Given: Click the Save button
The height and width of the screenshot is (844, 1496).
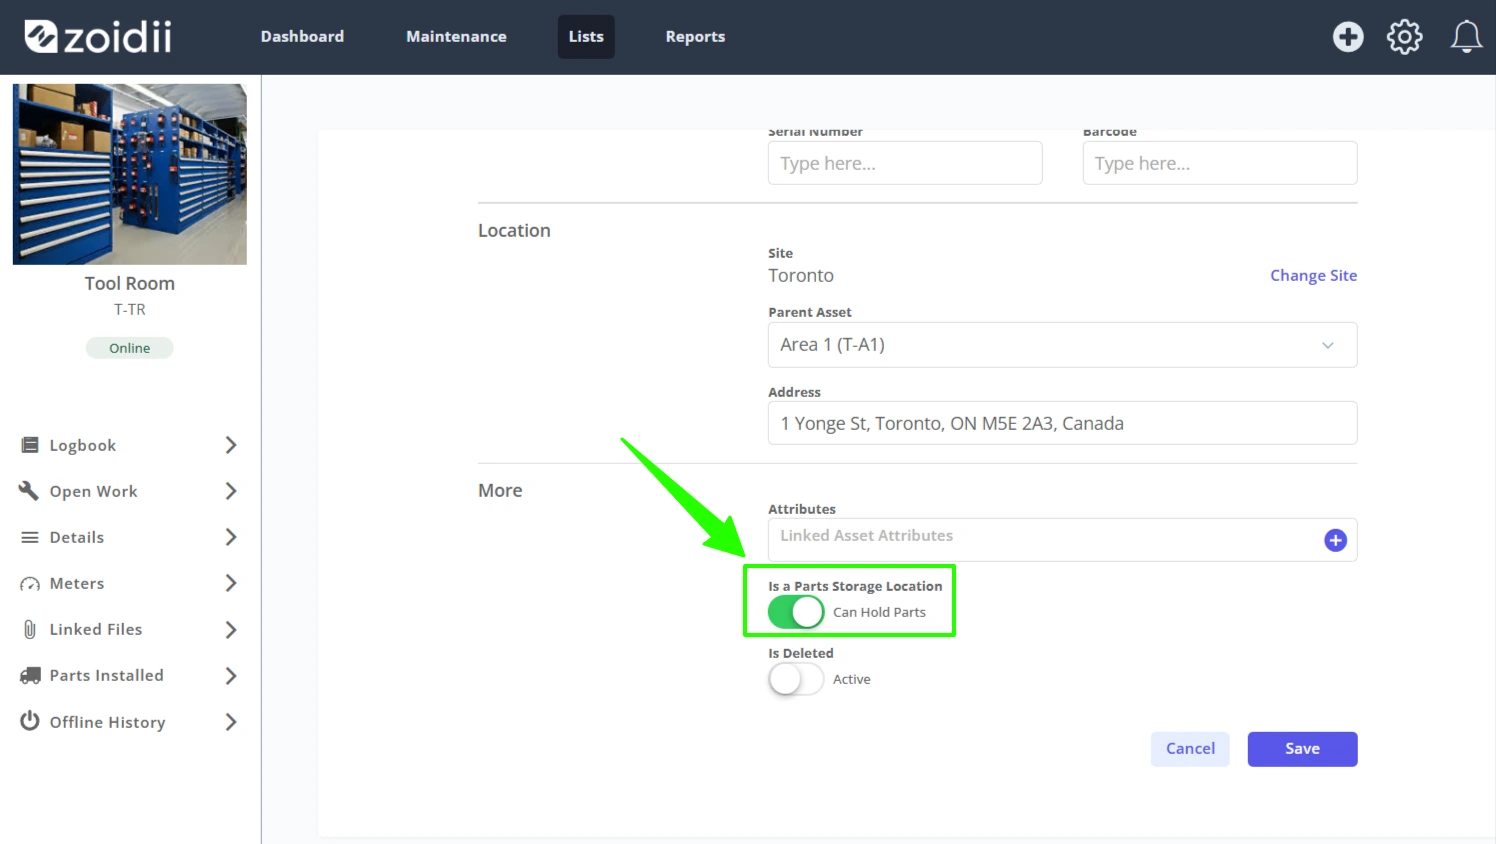Looking at the screenshot, I should pos(1302,749).
